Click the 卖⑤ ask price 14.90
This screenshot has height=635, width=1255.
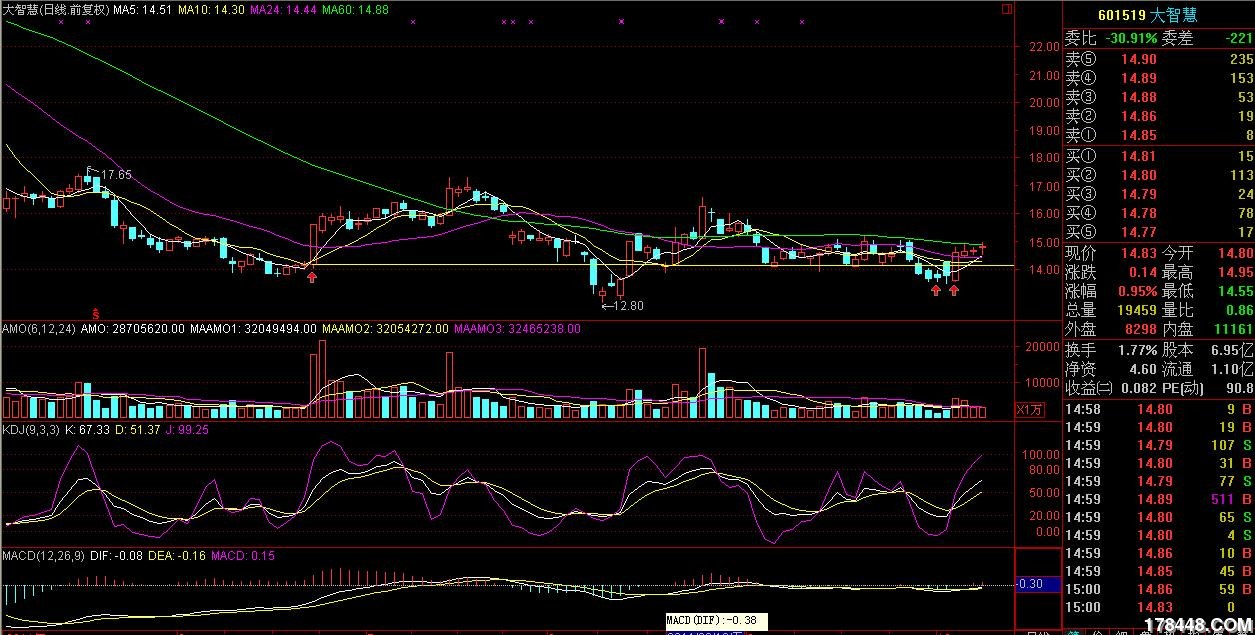1138,59
